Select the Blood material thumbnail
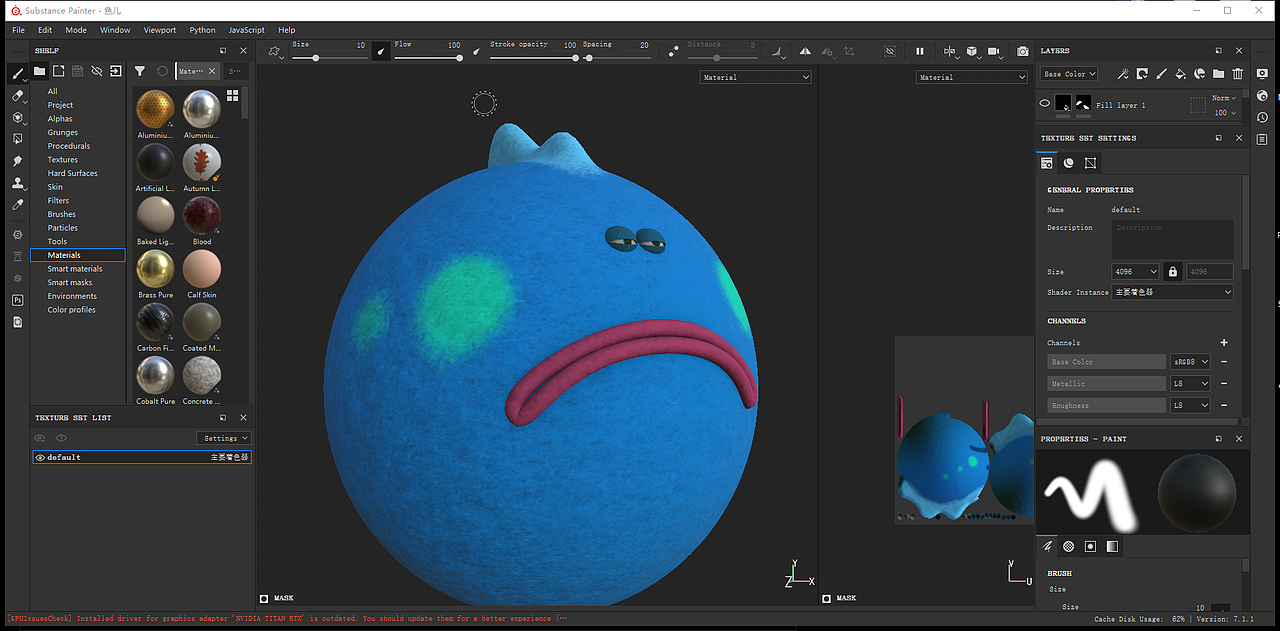Viewport: 1280px width, 631px height. point(202,215)
